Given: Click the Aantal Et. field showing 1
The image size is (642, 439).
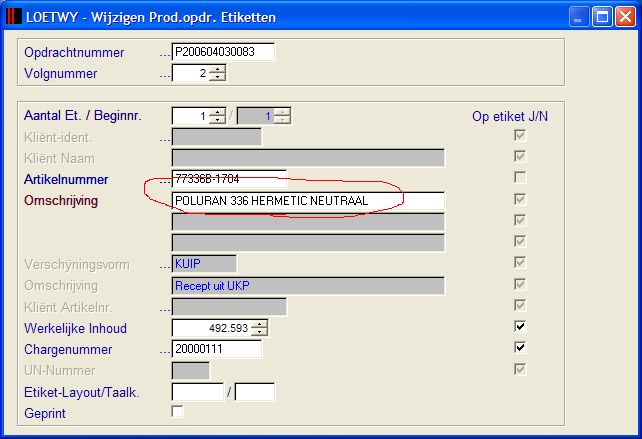Looking at the screenshot, I should click(x=191, y=116).
